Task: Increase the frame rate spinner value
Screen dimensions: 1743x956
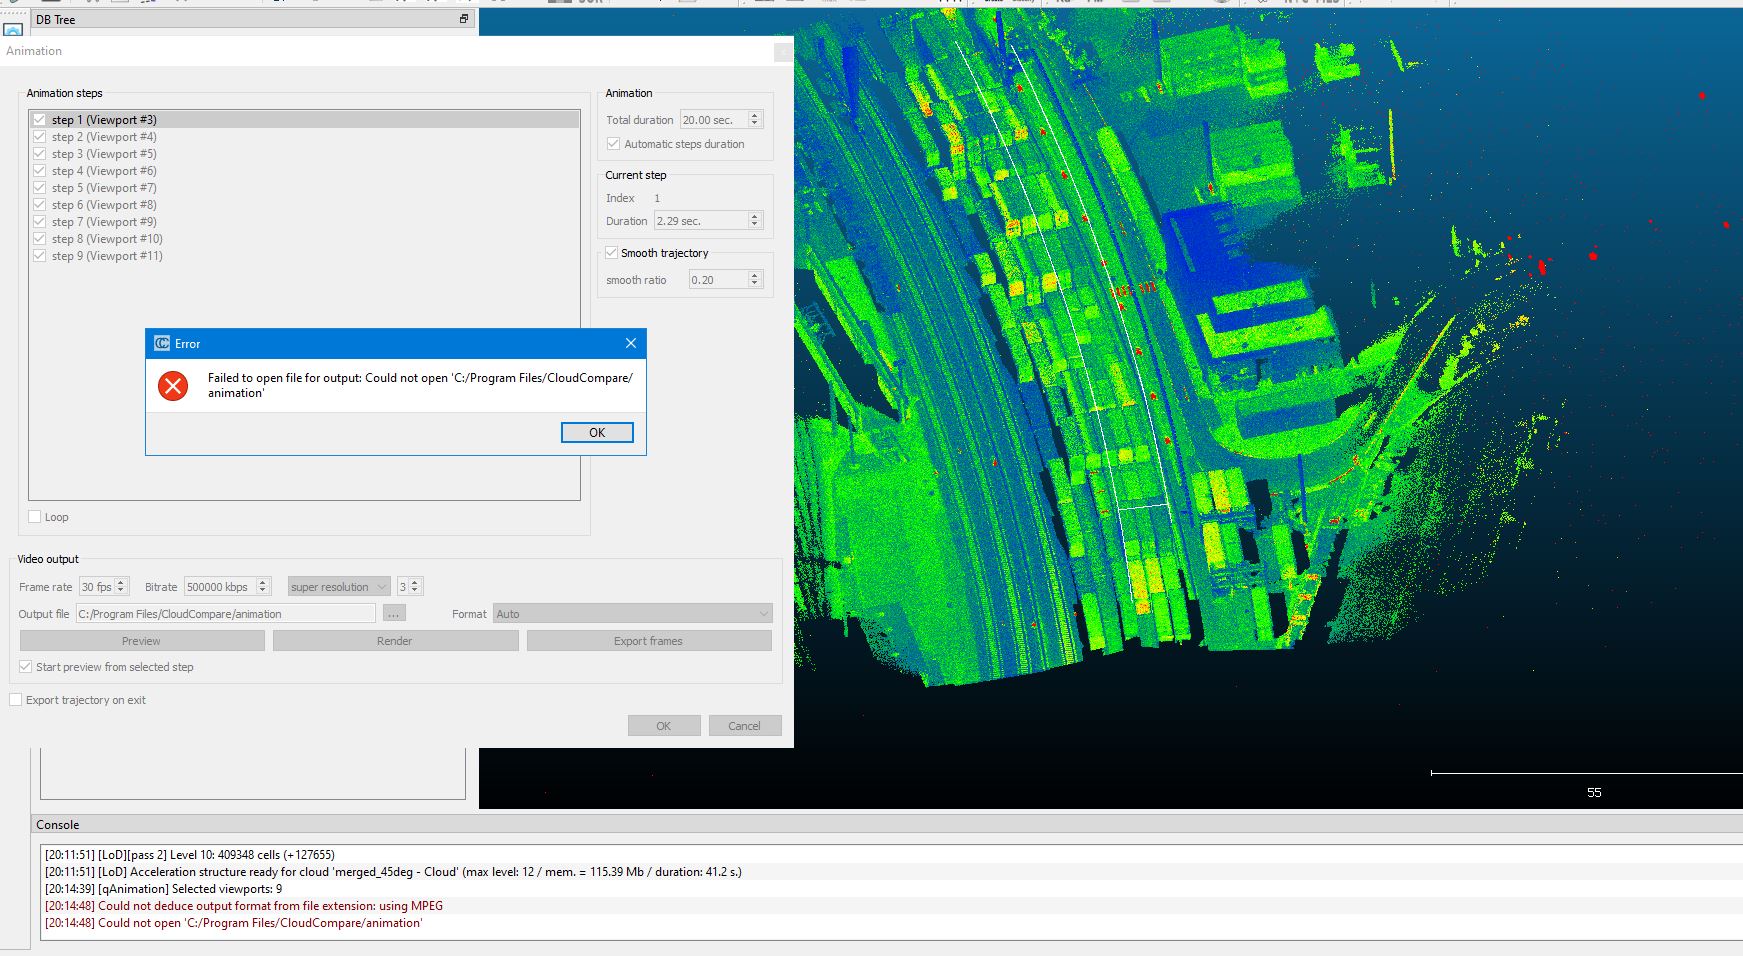Action: pyautogui.click(x=121, y=583)
